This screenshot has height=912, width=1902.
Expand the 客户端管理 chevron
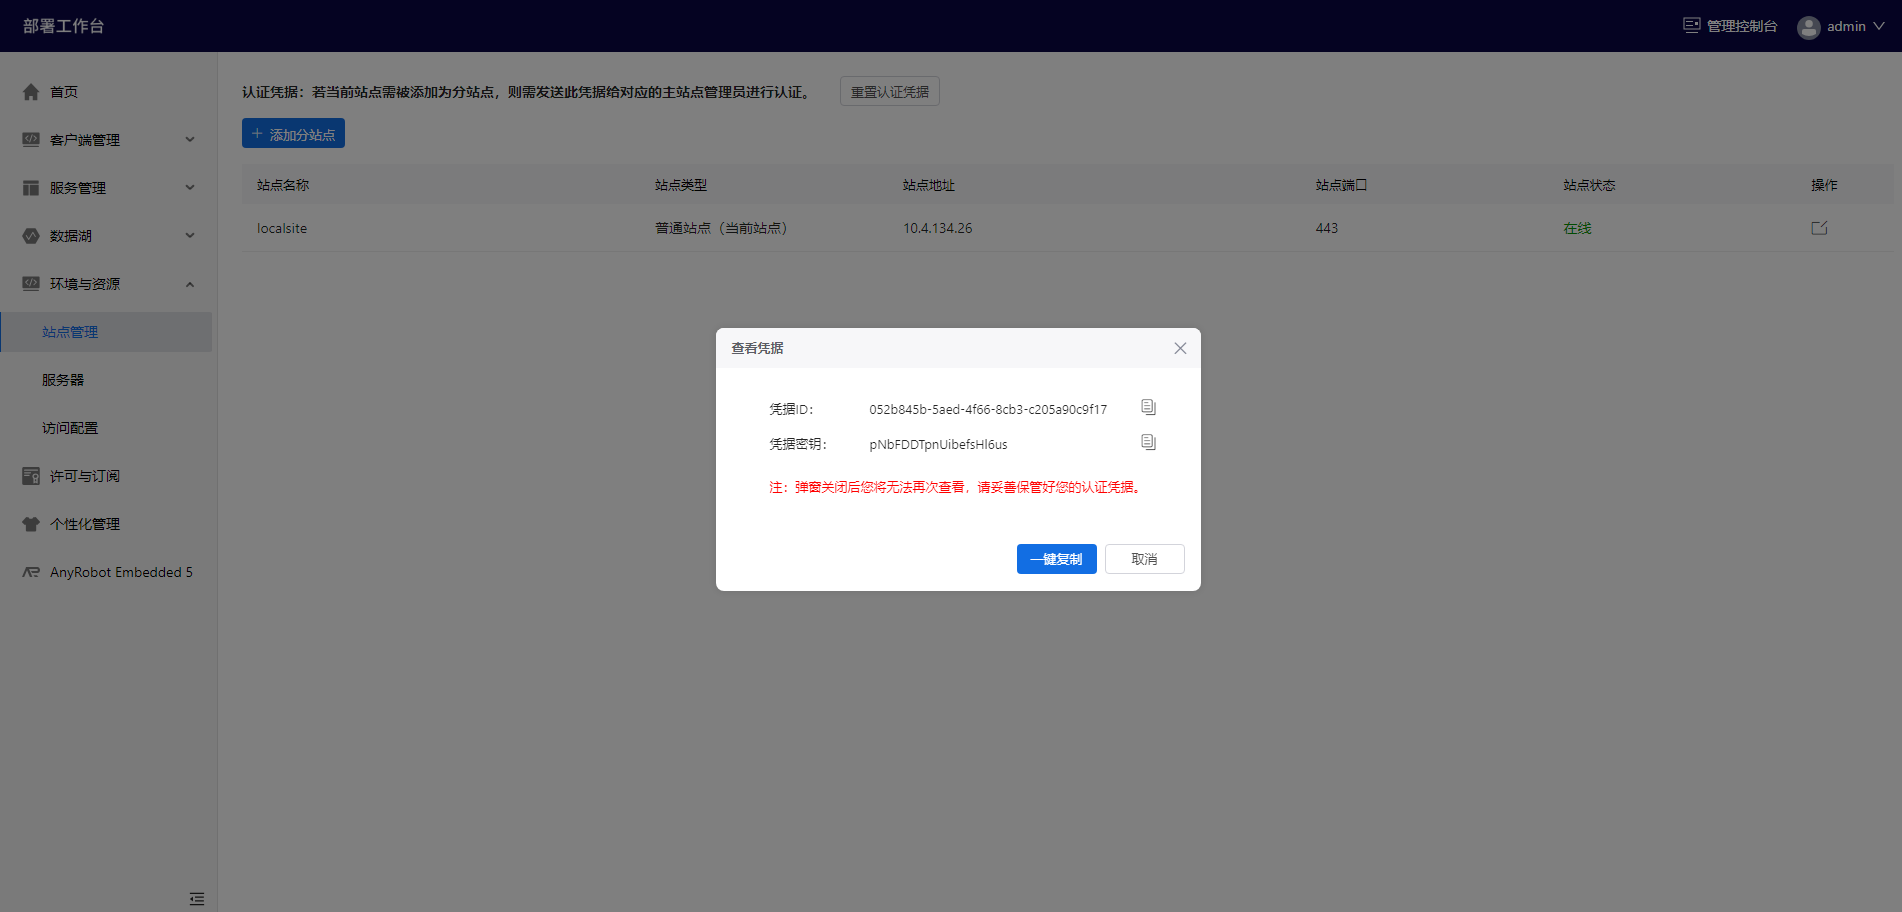tap(190, 140)
